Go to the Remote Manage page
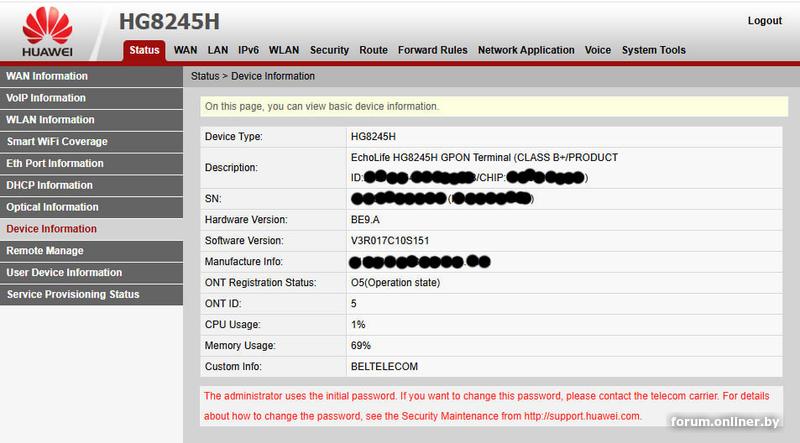 91,251
